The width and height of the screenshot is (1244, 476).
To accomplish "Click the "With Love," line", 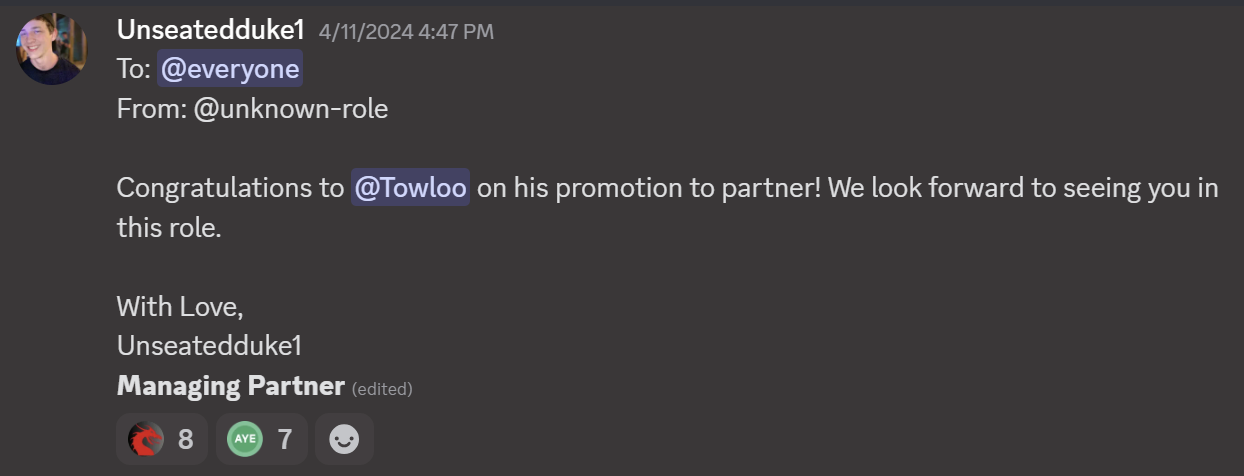I will (180, 306).
